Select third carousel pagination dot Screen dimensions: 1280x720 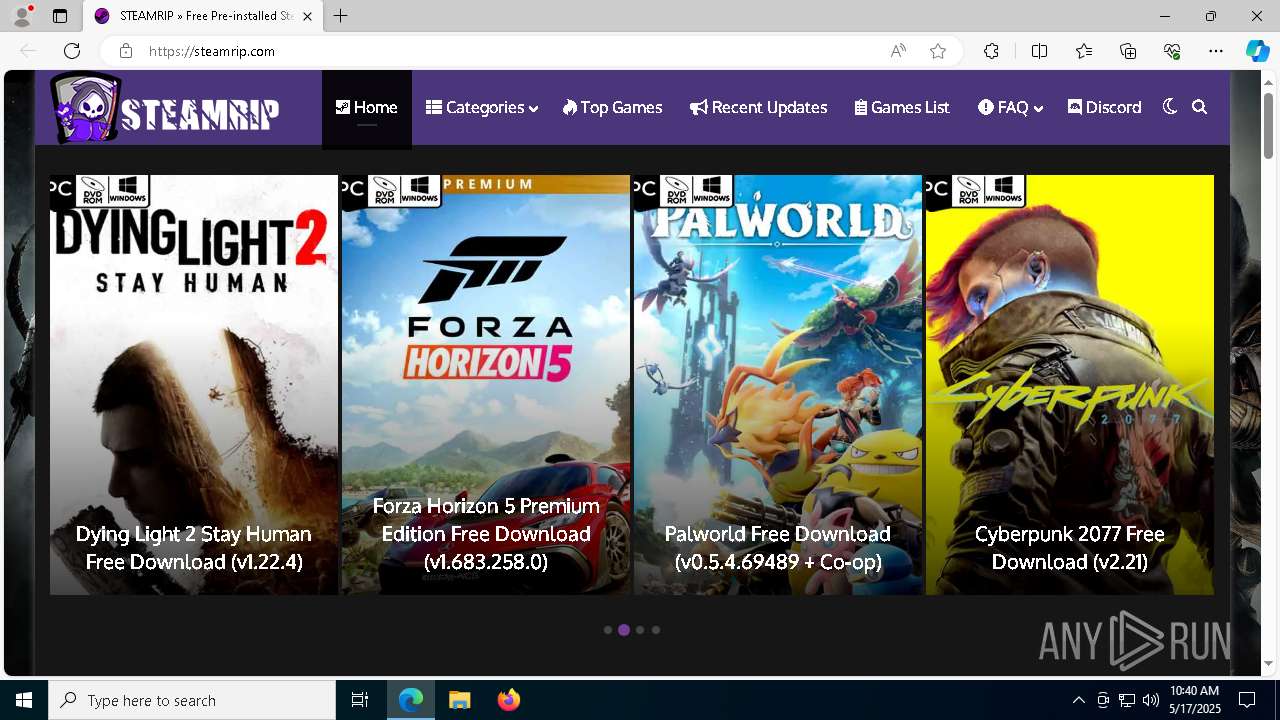(x=640, y=630)
